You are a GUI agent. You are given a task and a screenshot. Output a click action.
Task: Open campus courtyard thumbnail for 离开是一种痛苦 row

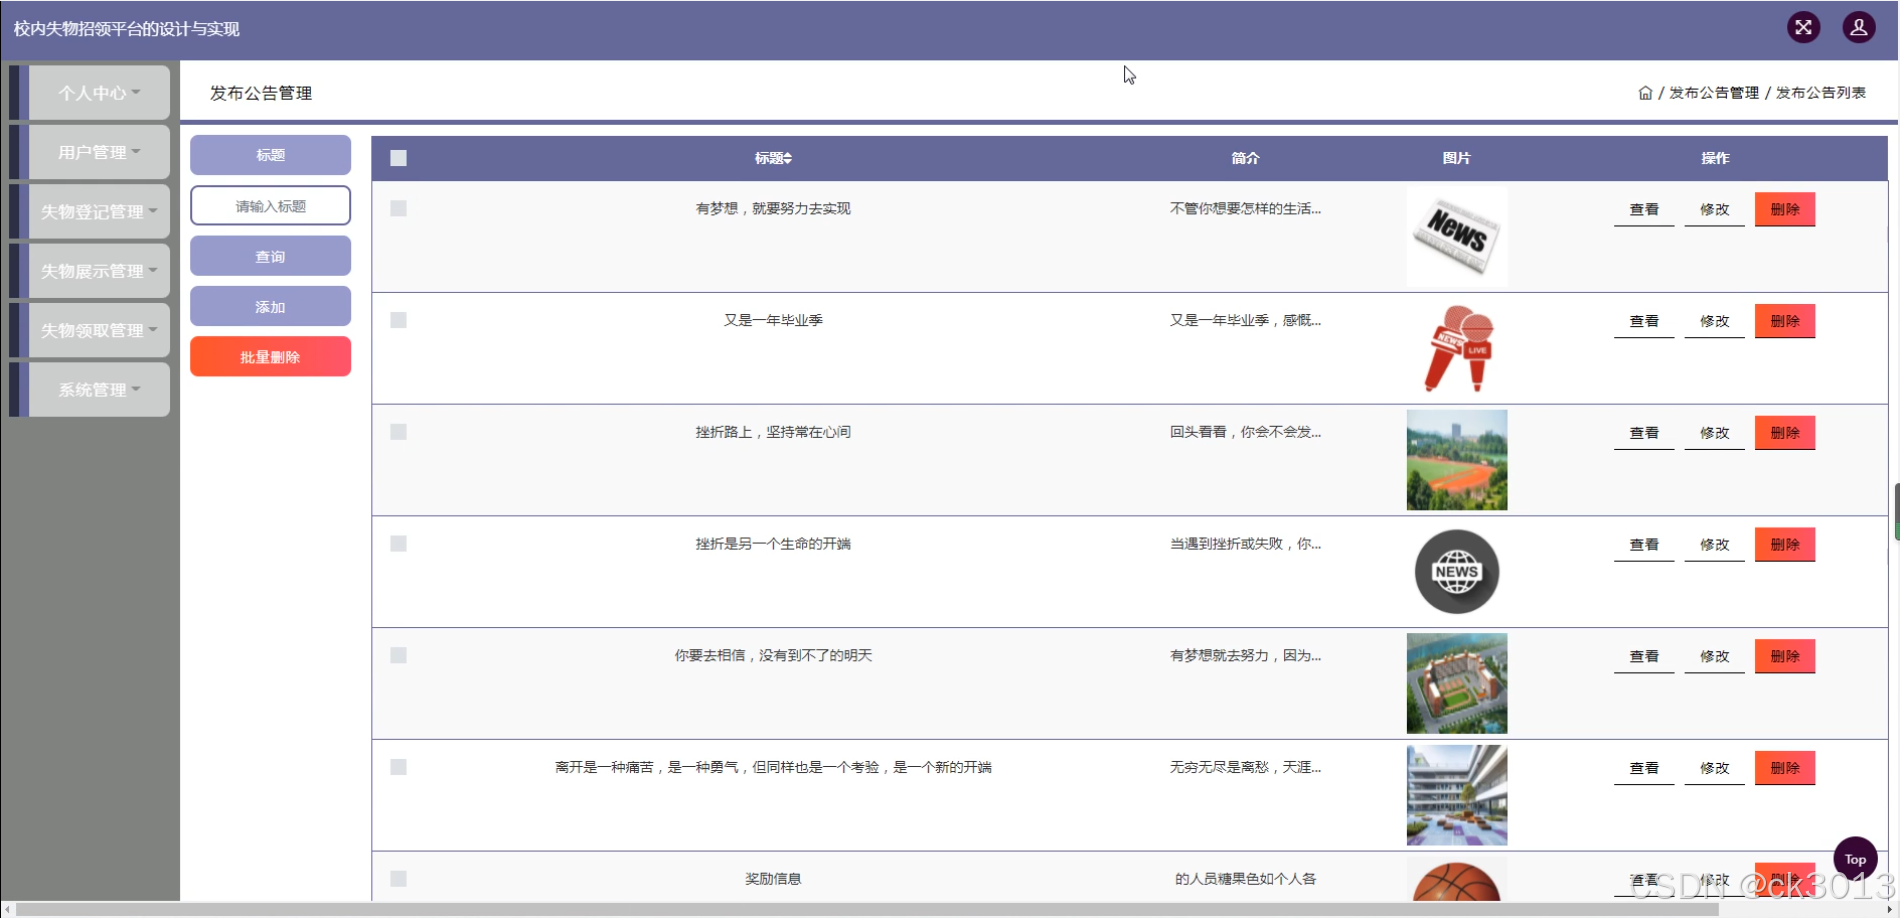click(1457, 795)
